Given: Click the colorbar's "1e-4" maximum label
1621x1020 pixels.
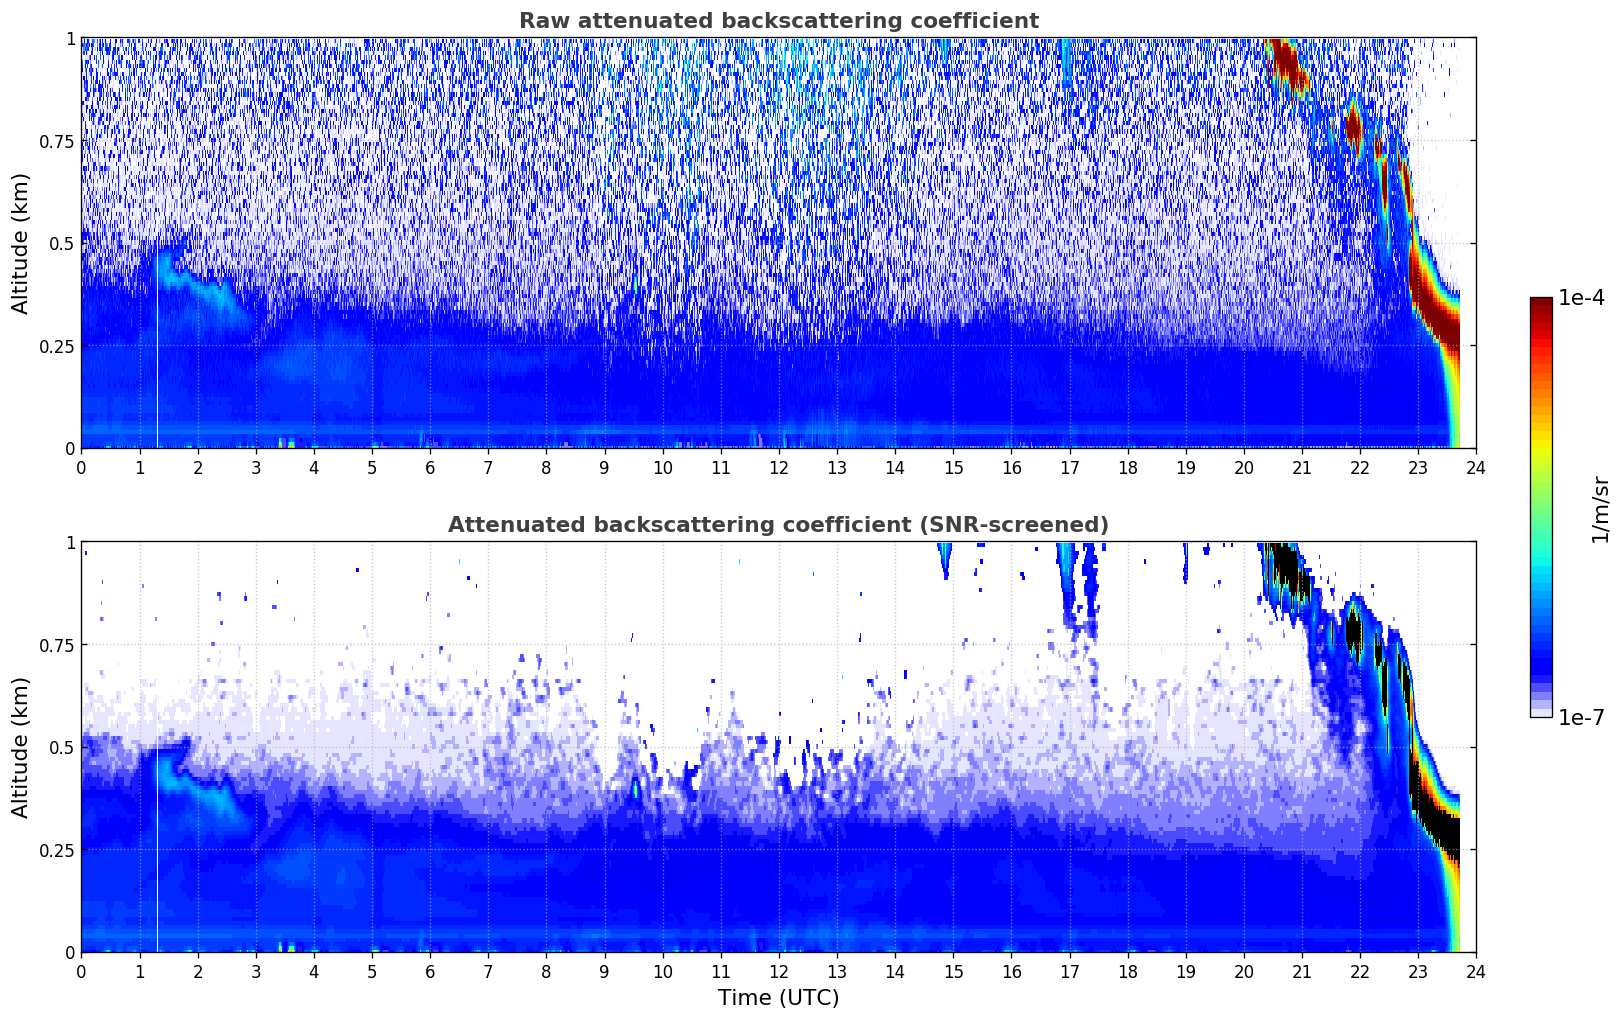Looking at the screenshot, I should coord(1581,298).
